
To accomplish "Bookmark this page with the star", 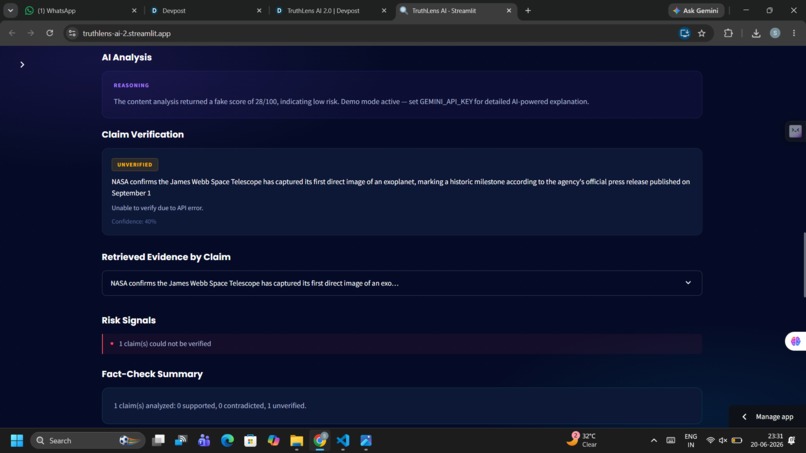I will tap(702, 33).
